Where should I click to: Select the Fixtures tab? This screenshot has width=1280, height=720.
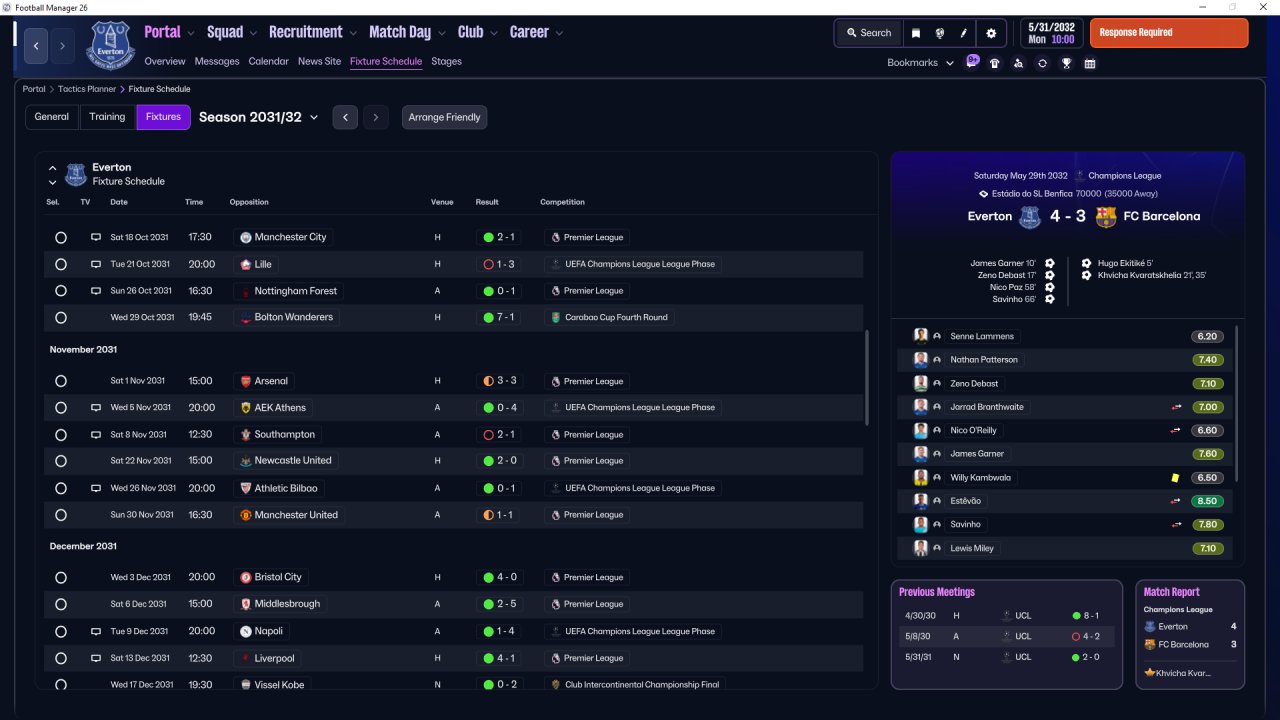click(x=163, y=117)
